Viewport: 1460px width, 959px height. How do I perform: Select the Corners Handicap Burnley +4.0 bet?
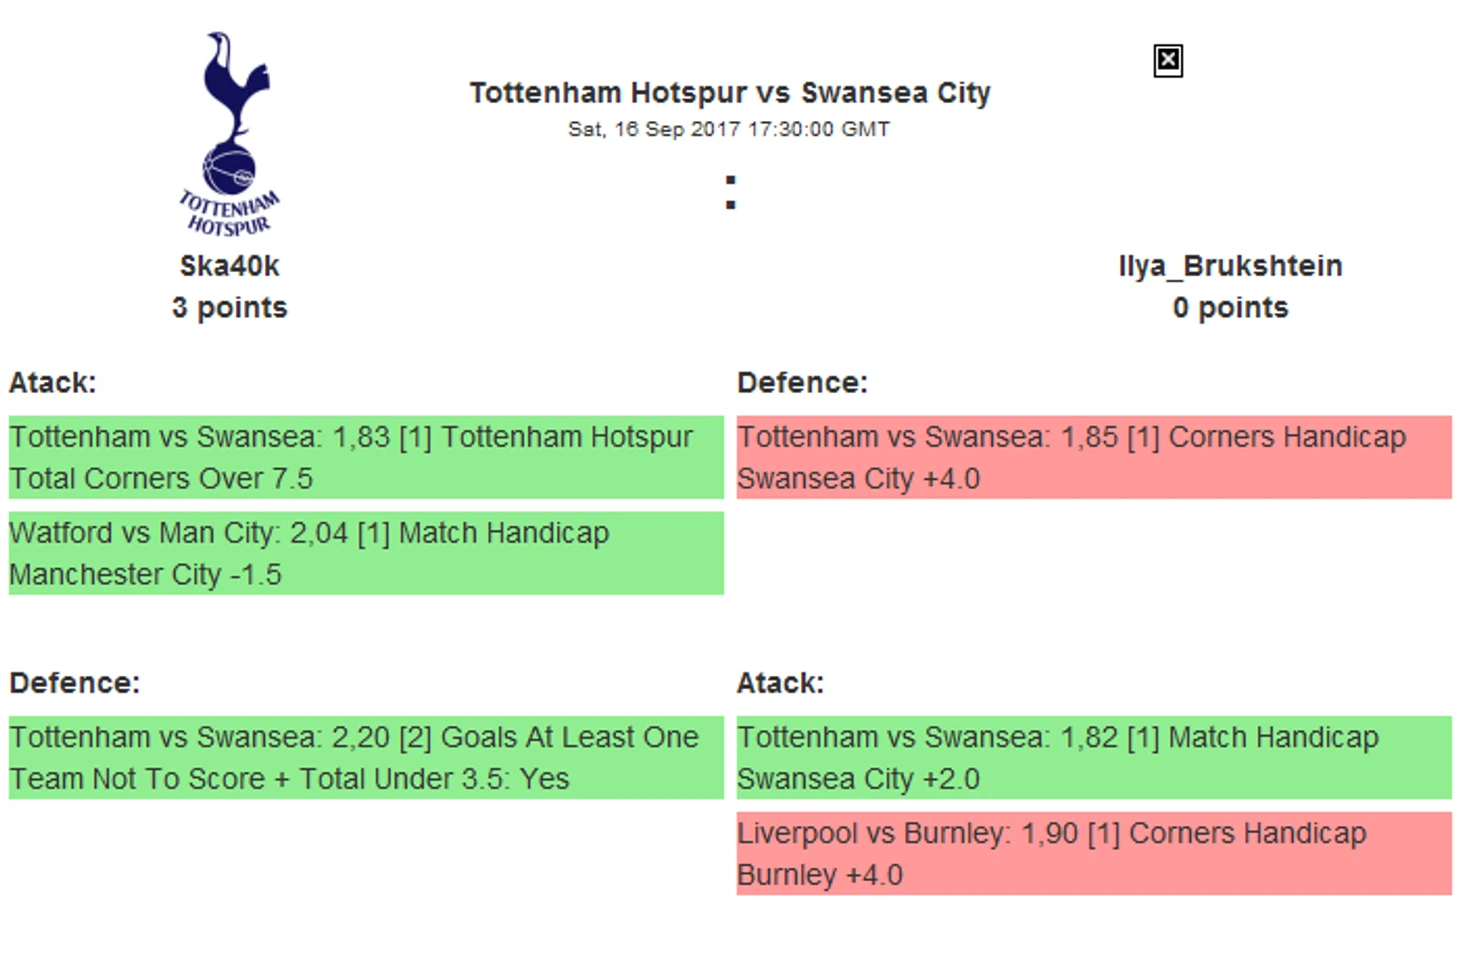pos(1094,853)
